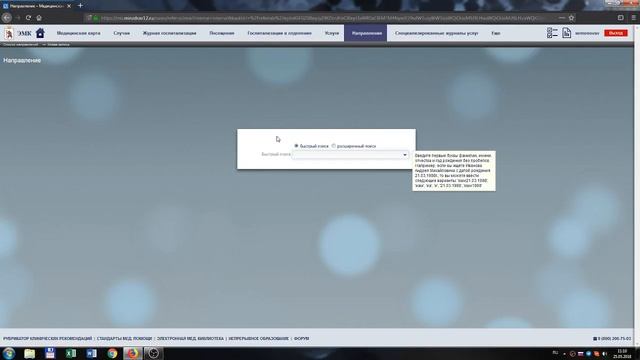This screenshot has width=640, height=360.
Task: Click the red Выход button
Action: (616, 33)
